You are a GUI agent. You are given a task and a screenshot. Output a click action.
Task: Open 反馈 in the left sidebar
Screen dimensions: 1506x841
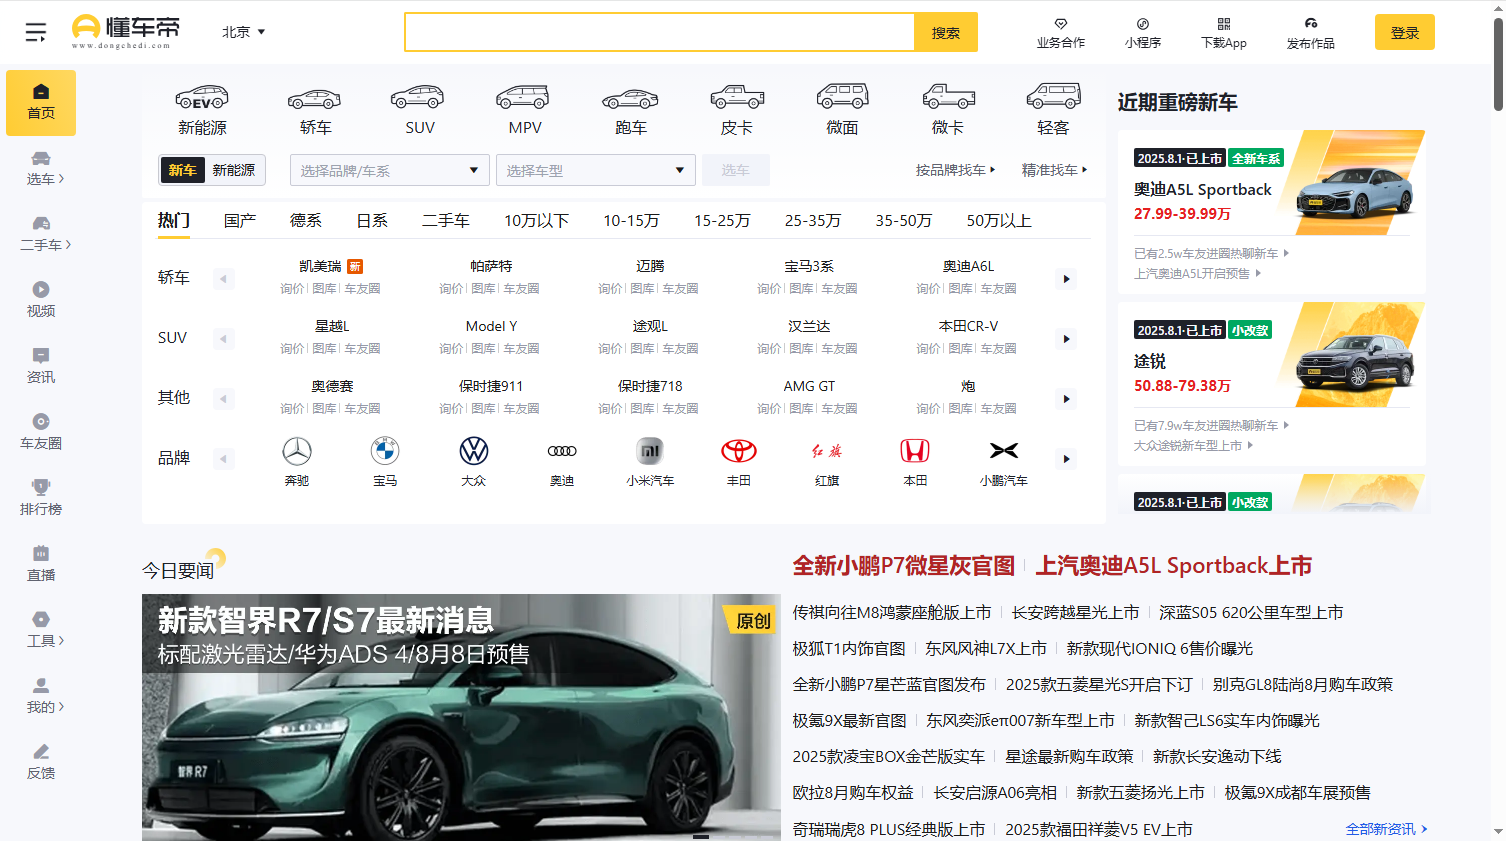point(41,762)
